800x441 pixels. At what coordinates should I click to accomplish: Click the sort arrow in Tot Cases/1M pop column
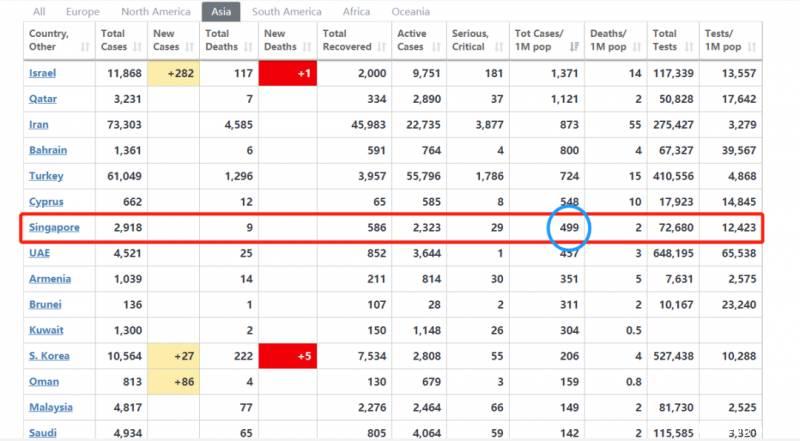click(574, 47)
